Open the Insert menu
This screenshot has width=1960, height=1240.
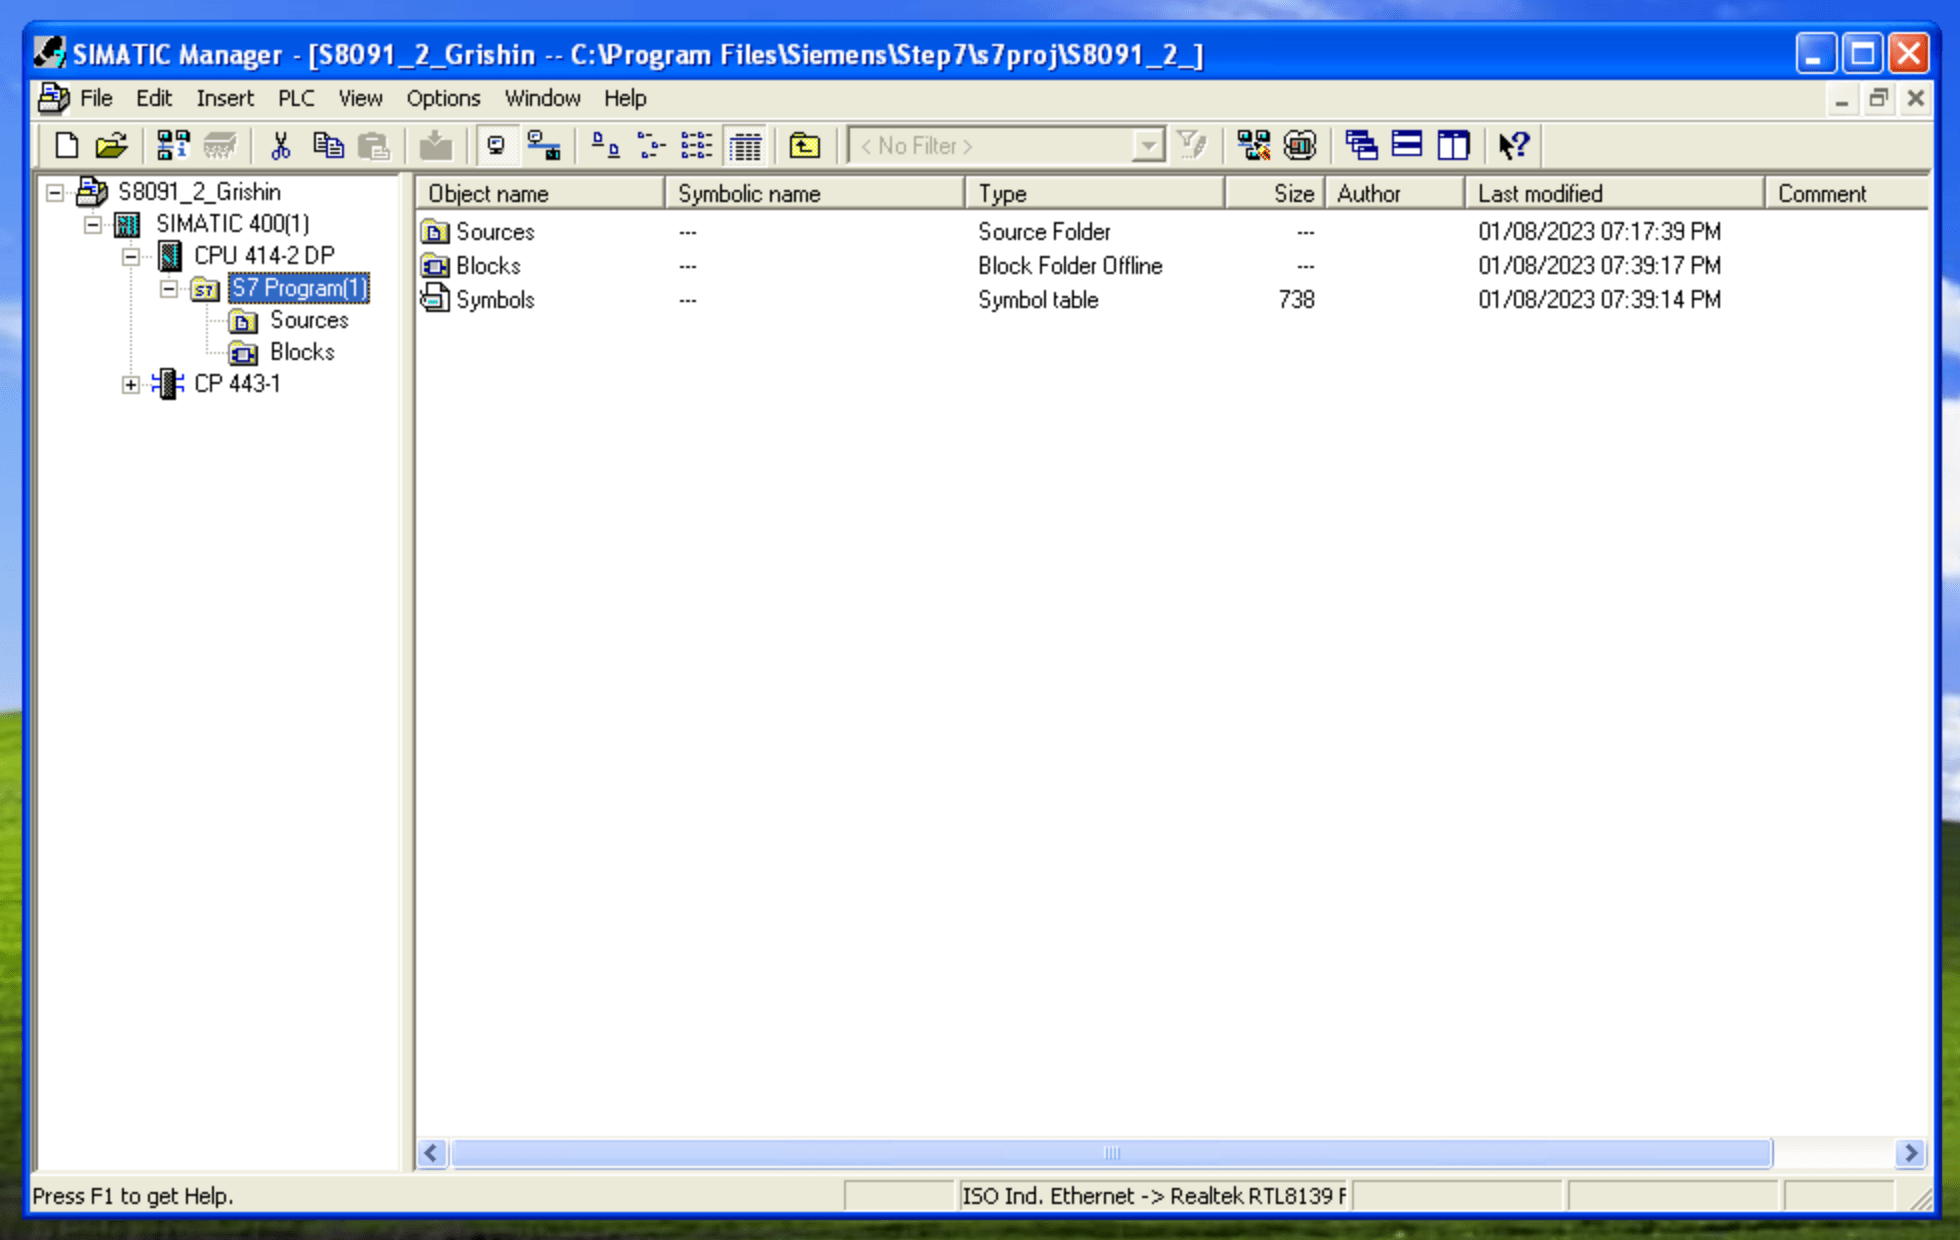(225, 98)
